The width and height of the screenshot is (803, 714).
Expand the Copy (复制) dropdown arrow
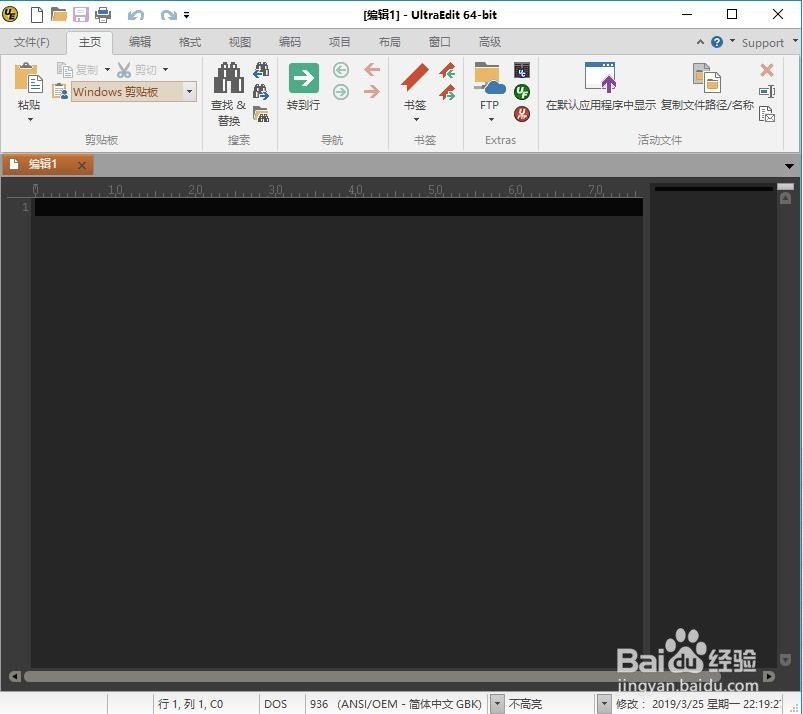click(x=107, y=69)
